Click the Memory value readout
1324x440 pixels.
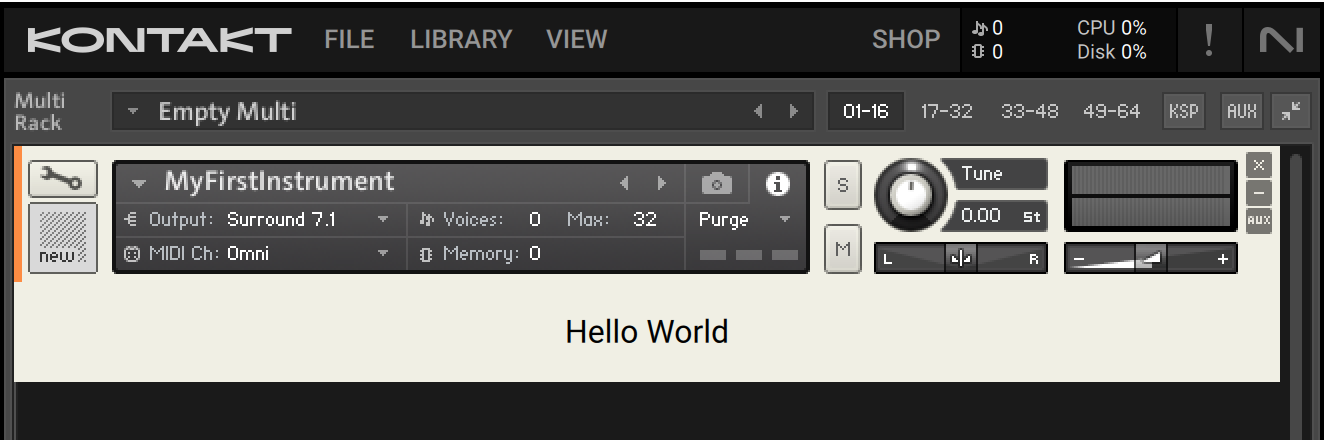535,254
